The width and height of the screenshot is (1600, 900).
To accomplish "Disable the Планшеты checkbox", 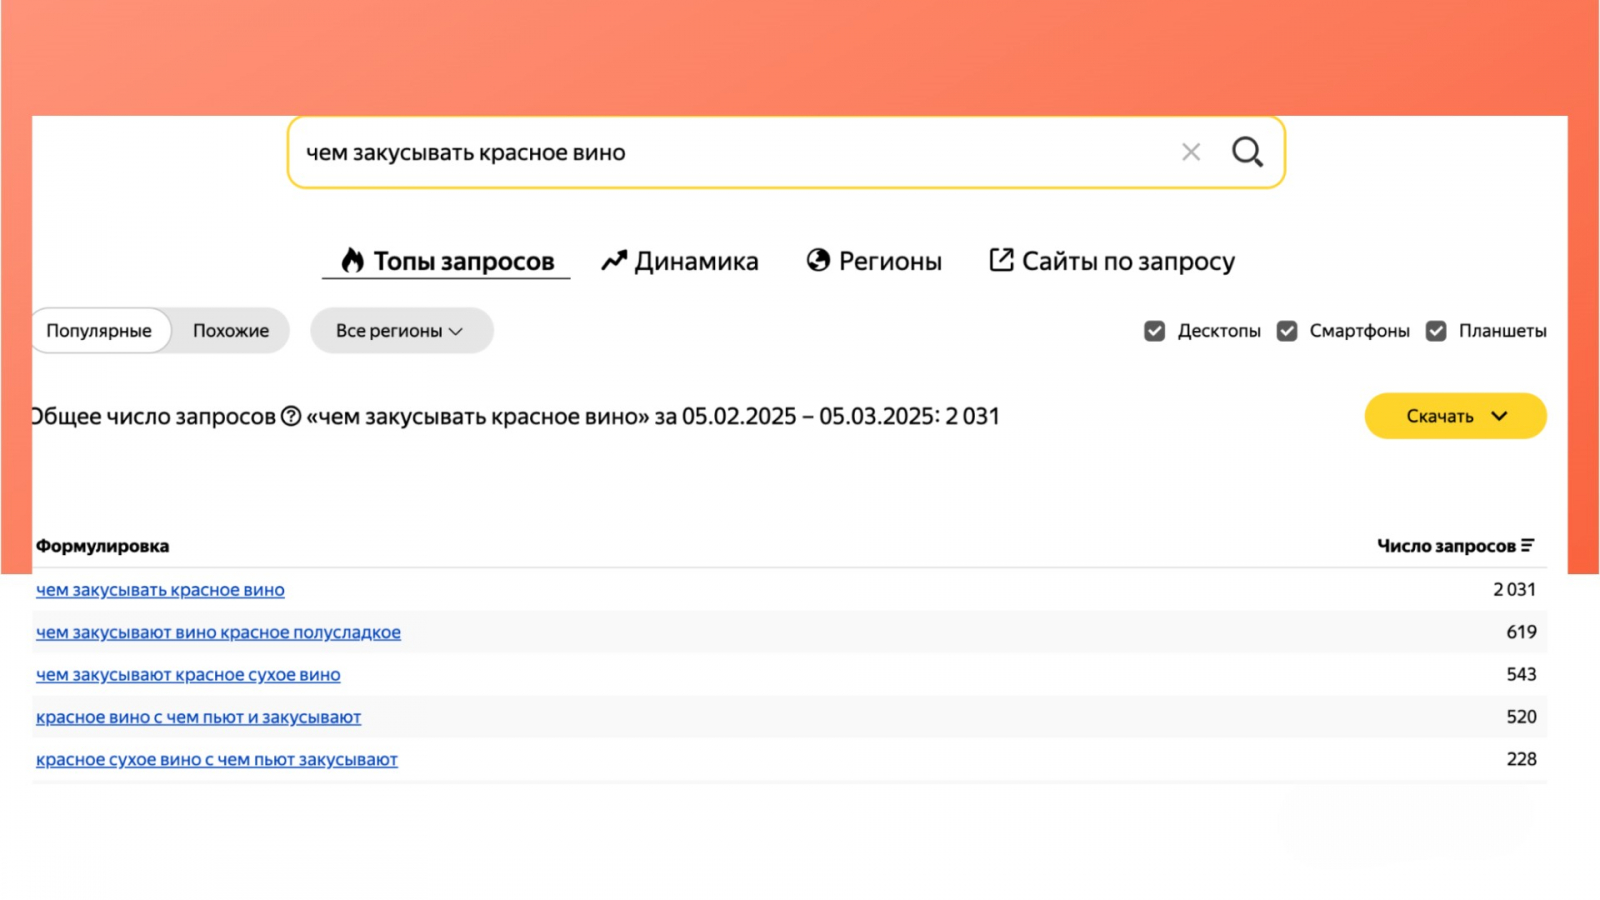I will pos(1436,331).
